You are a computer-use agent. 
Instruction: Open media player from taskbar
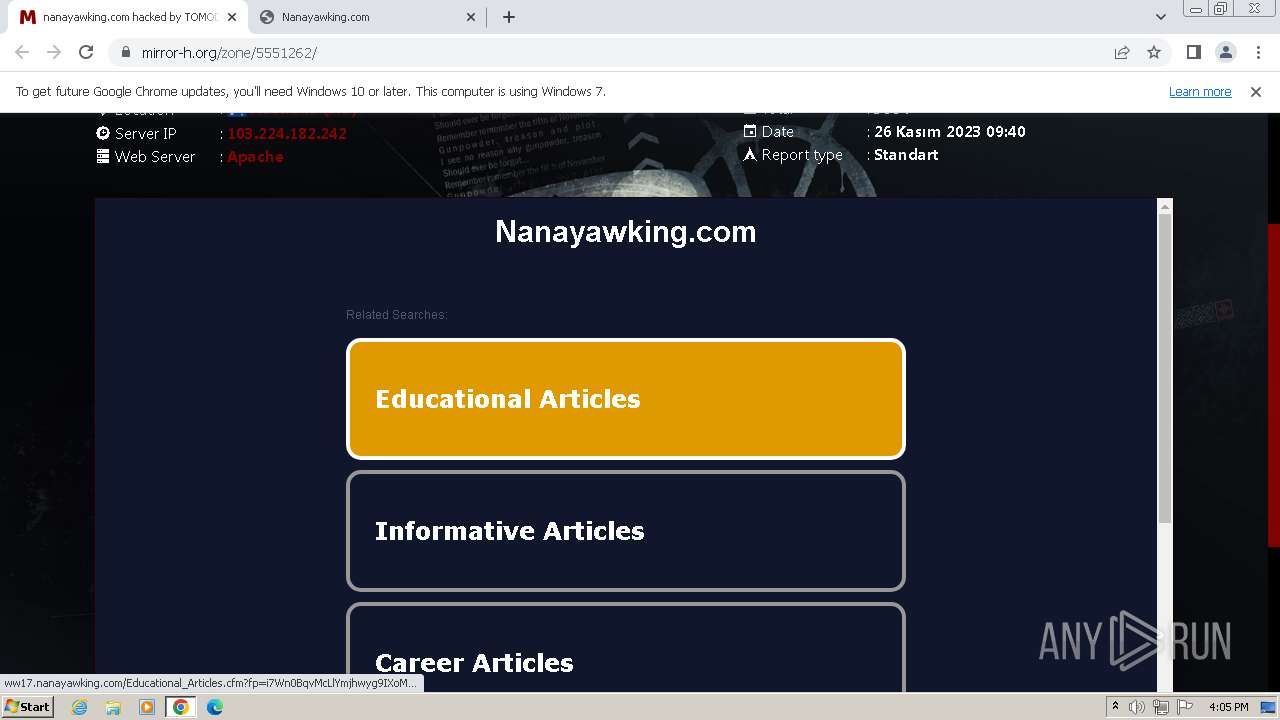147,707
